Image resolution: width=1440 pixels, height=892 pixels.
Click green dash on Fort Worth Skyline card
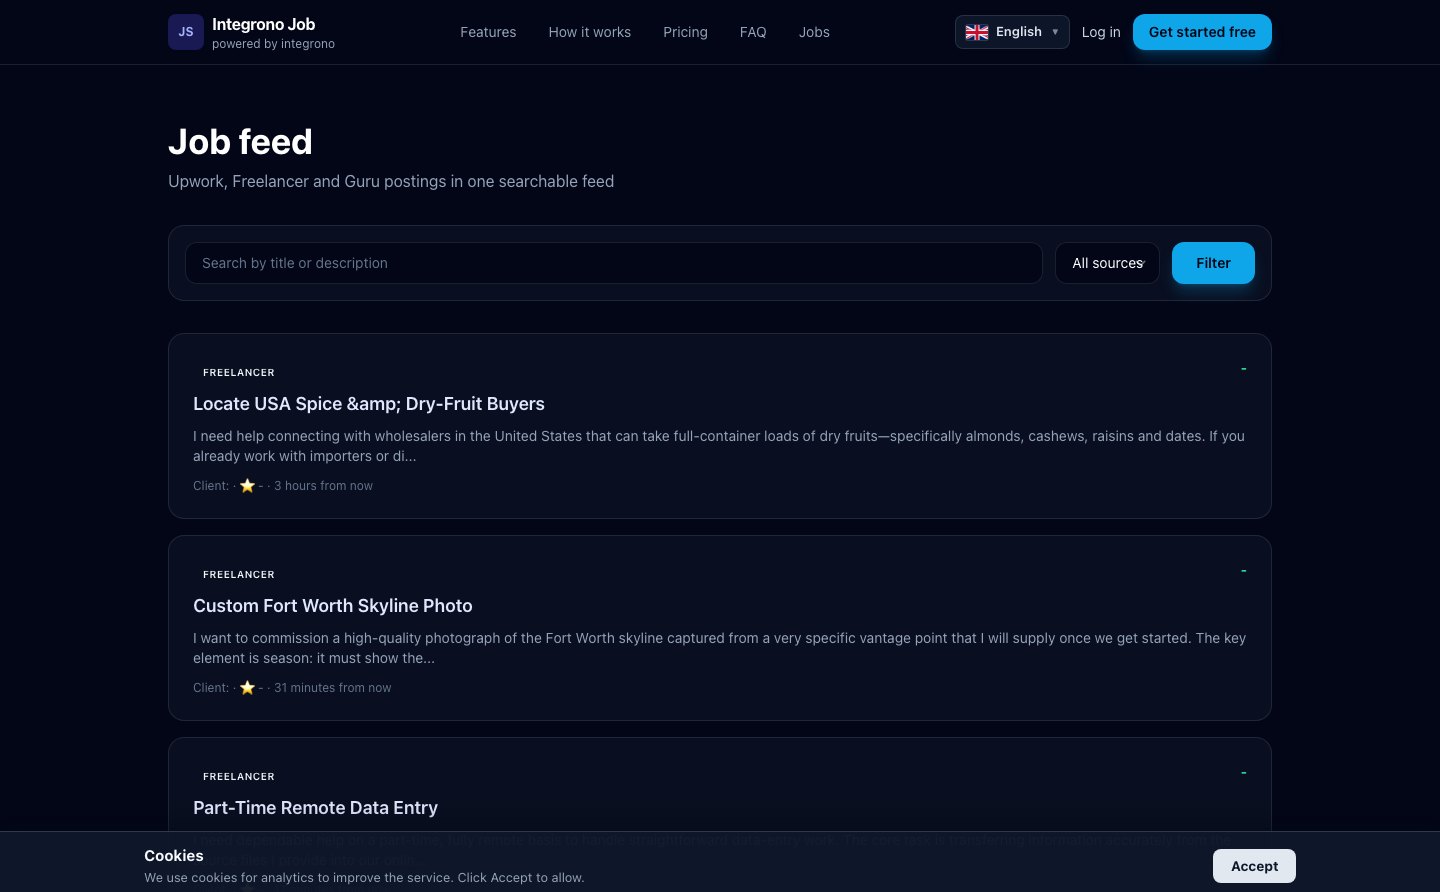pyautogui.click(x=1243, y=571)
